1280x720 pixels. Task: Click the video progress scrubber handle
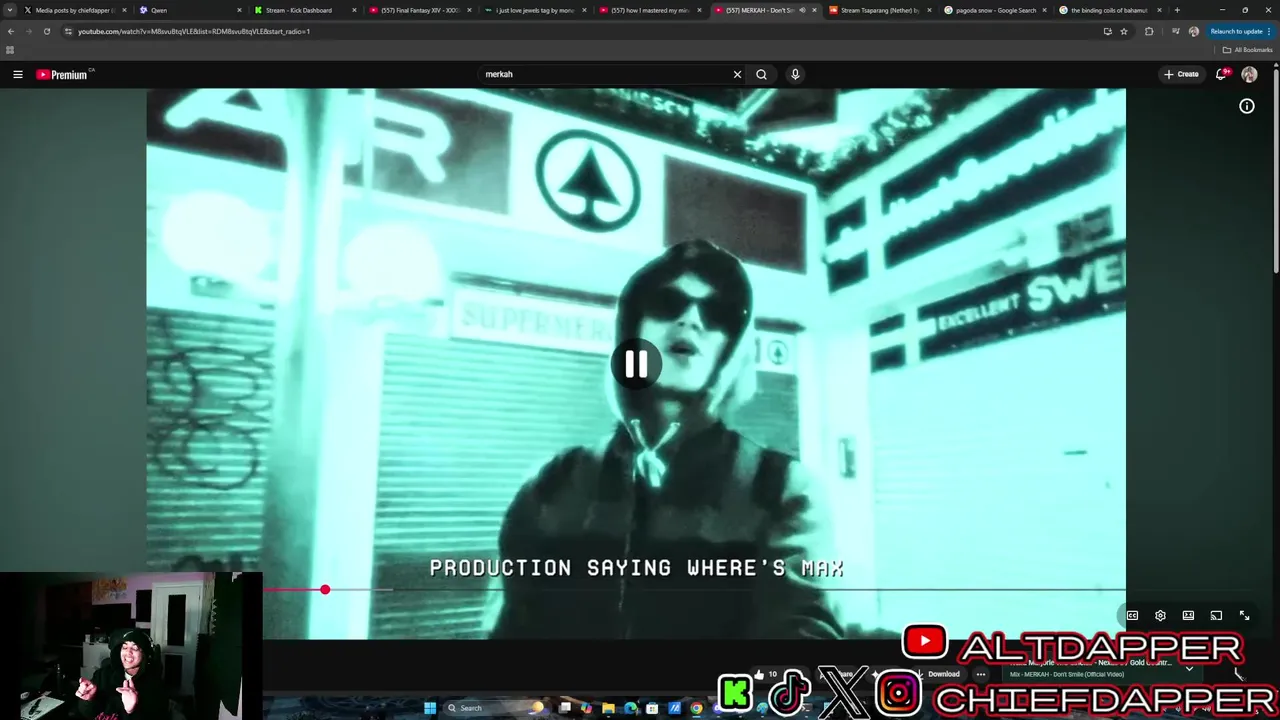325,590
